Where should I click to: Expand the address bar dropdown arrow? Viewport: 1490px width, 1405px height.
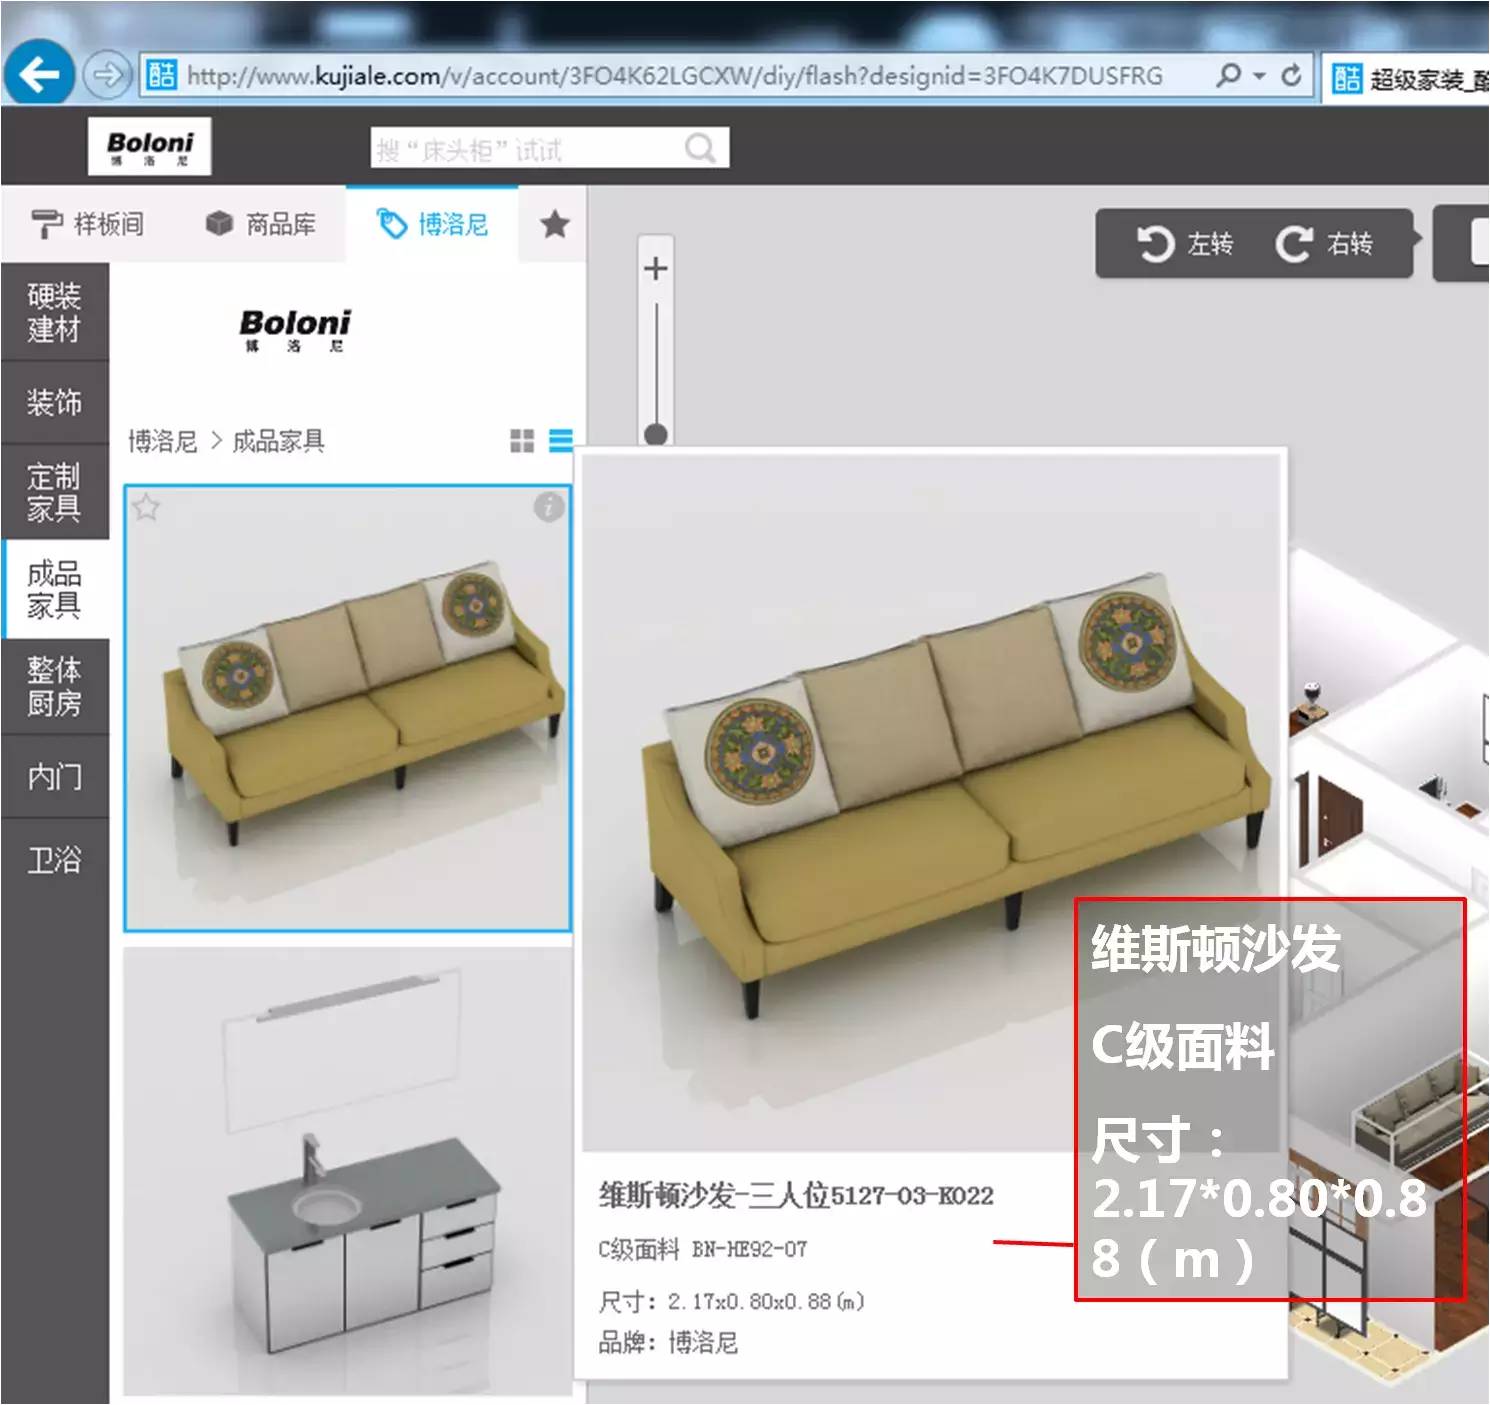pyautogui.click(x=1259, y=76)
